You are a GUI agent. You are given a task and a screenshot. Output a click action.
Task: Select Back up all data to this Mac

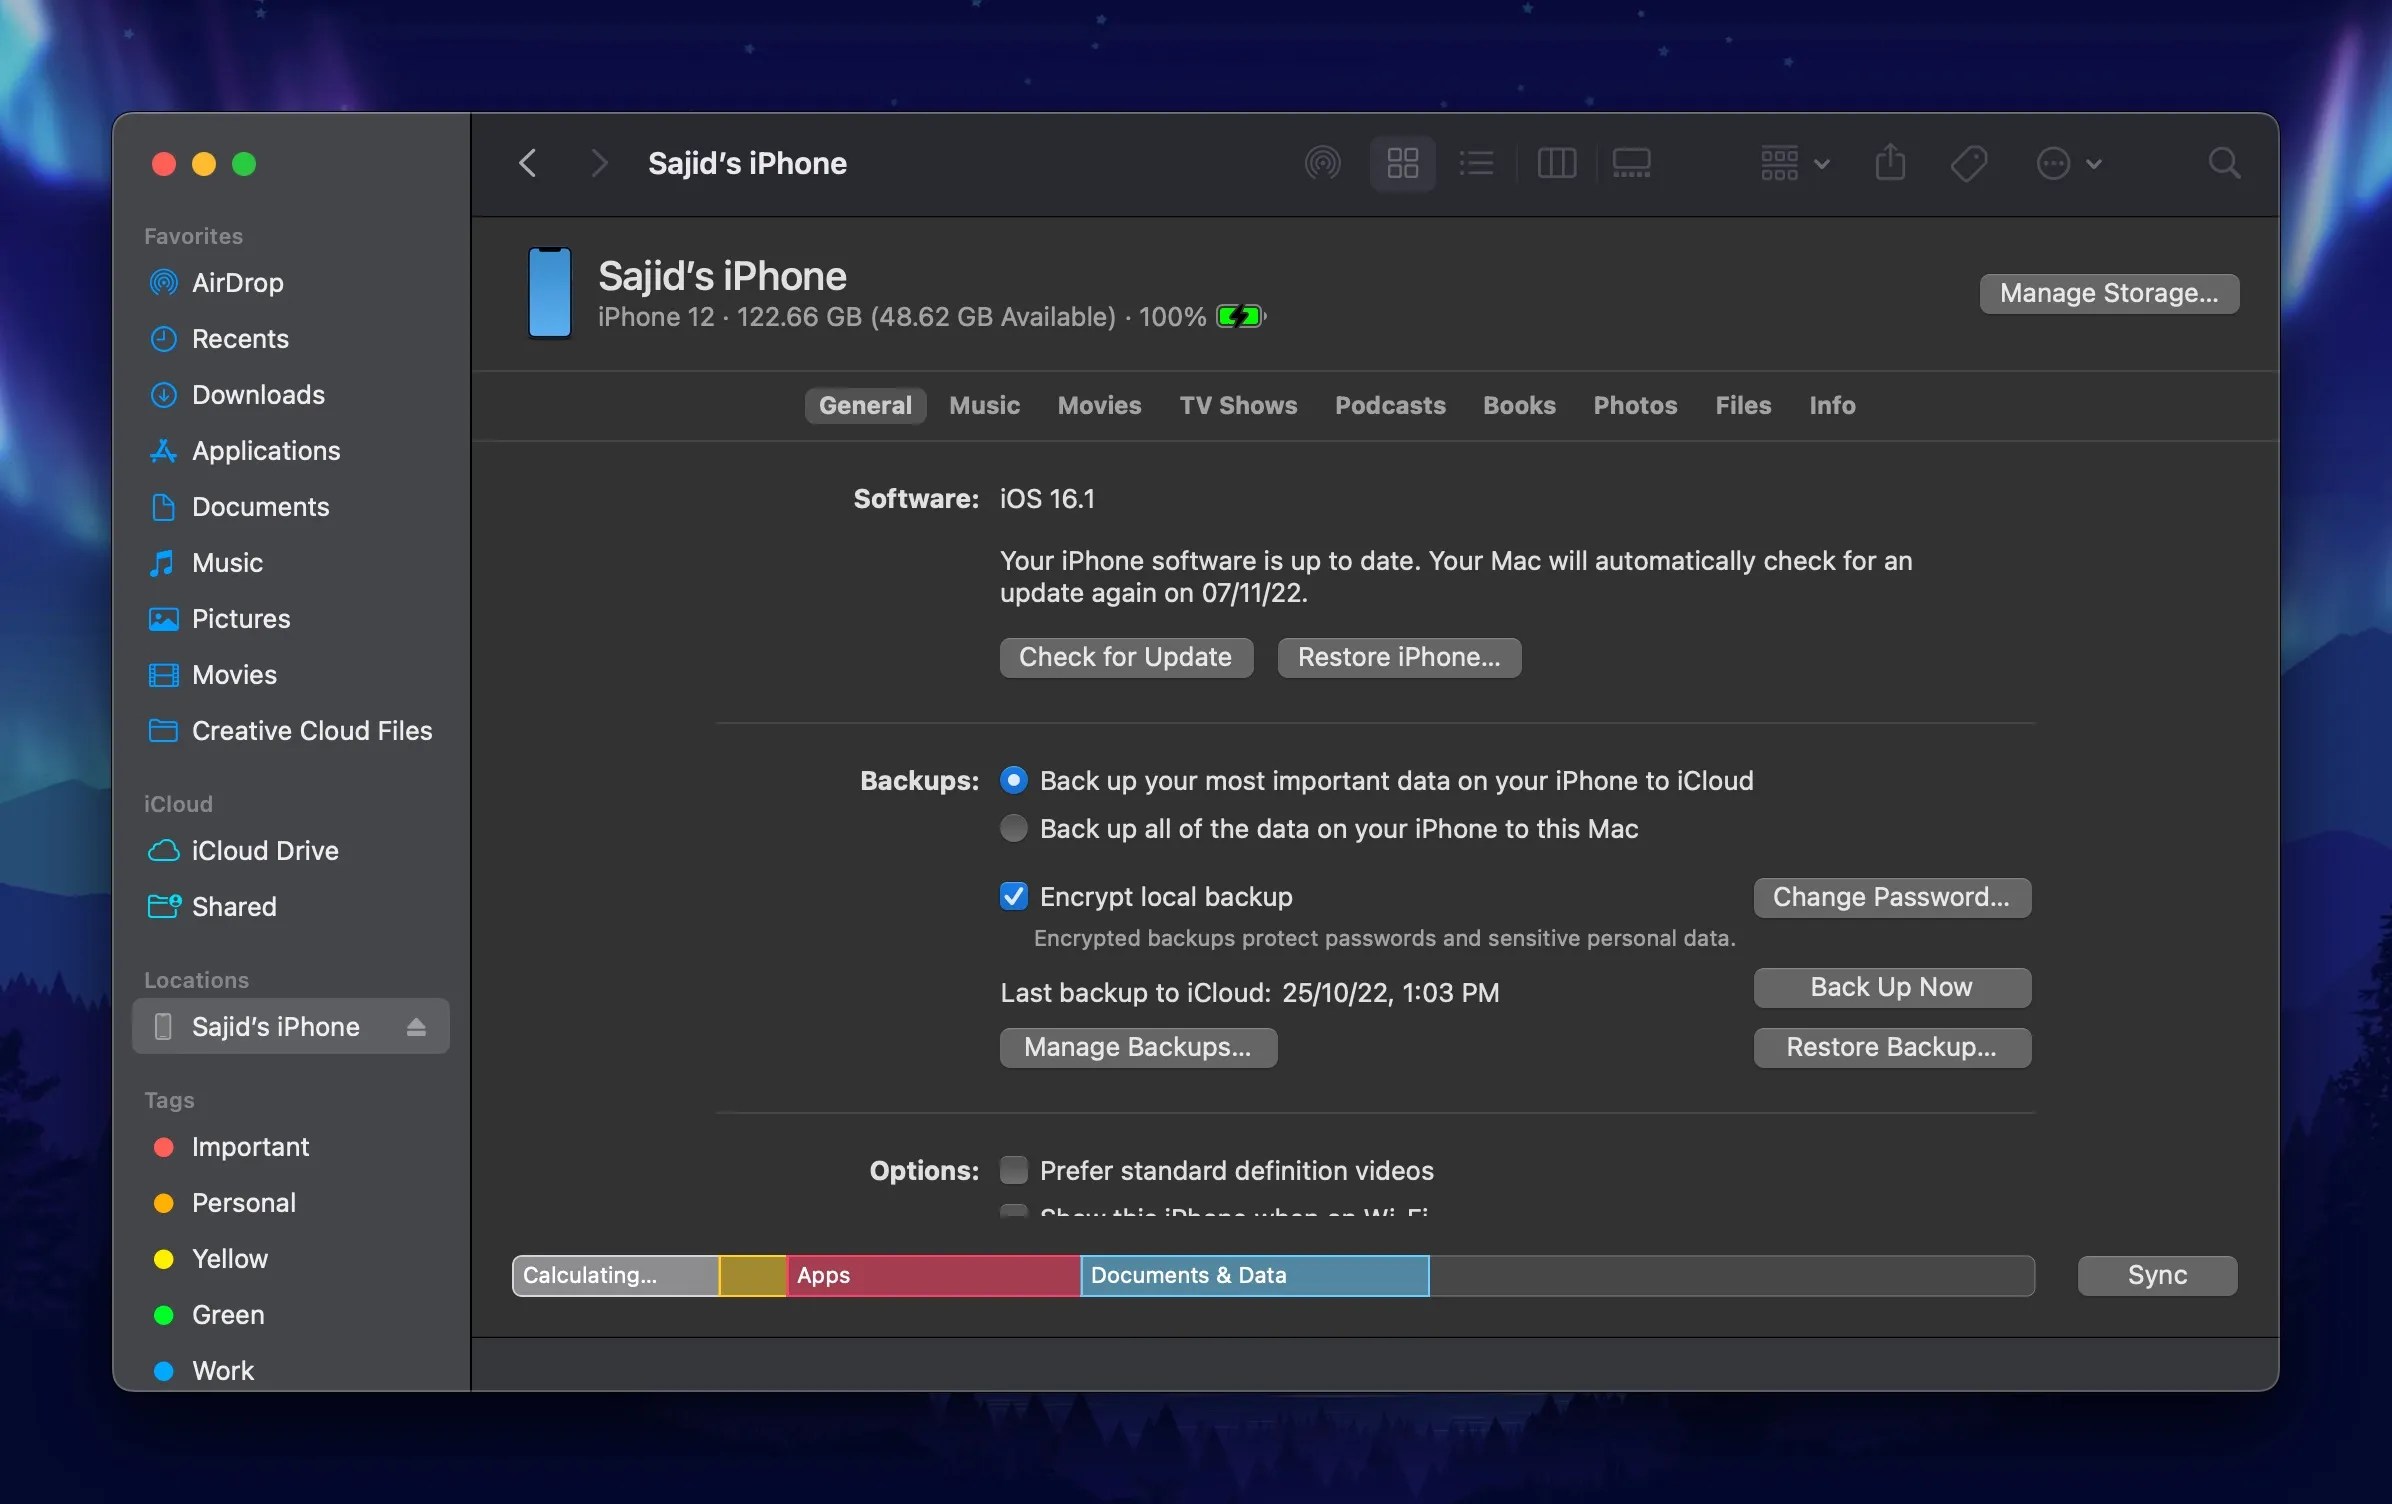tap(1013, 828)
